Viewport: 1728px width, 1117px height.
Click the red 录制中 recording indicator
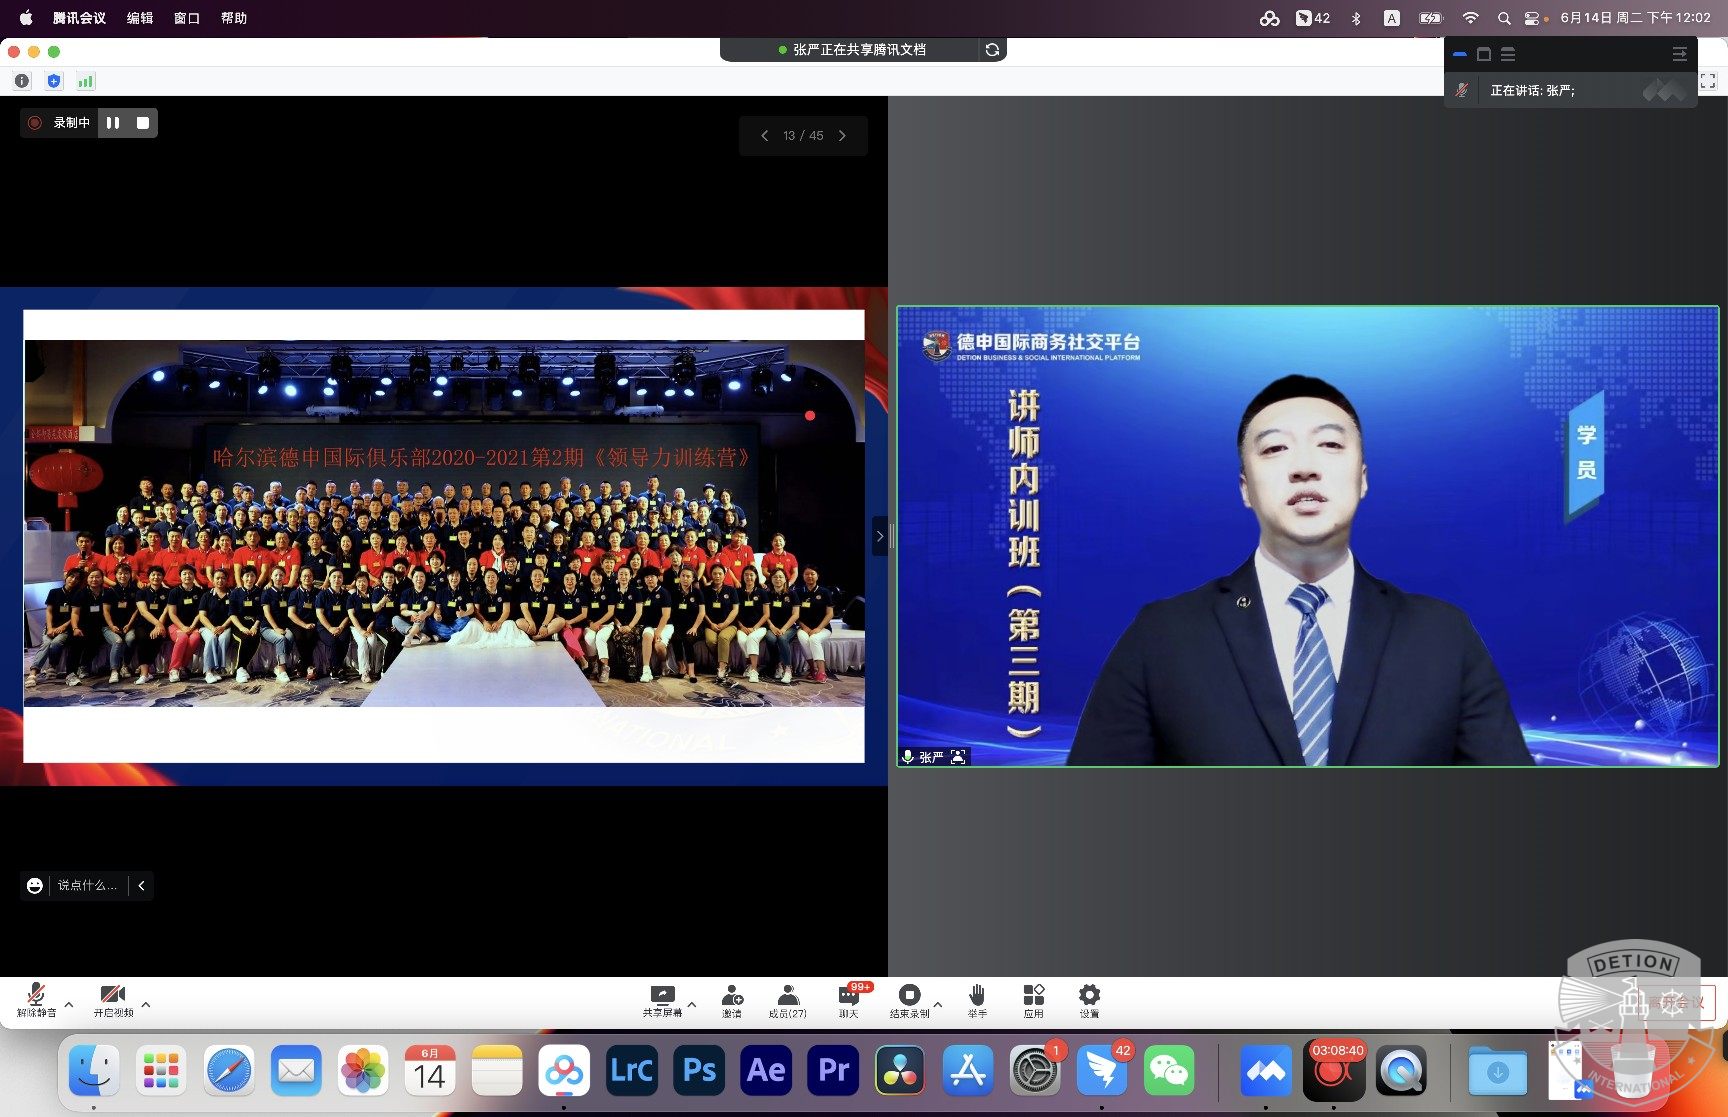[x=35, y=123]
